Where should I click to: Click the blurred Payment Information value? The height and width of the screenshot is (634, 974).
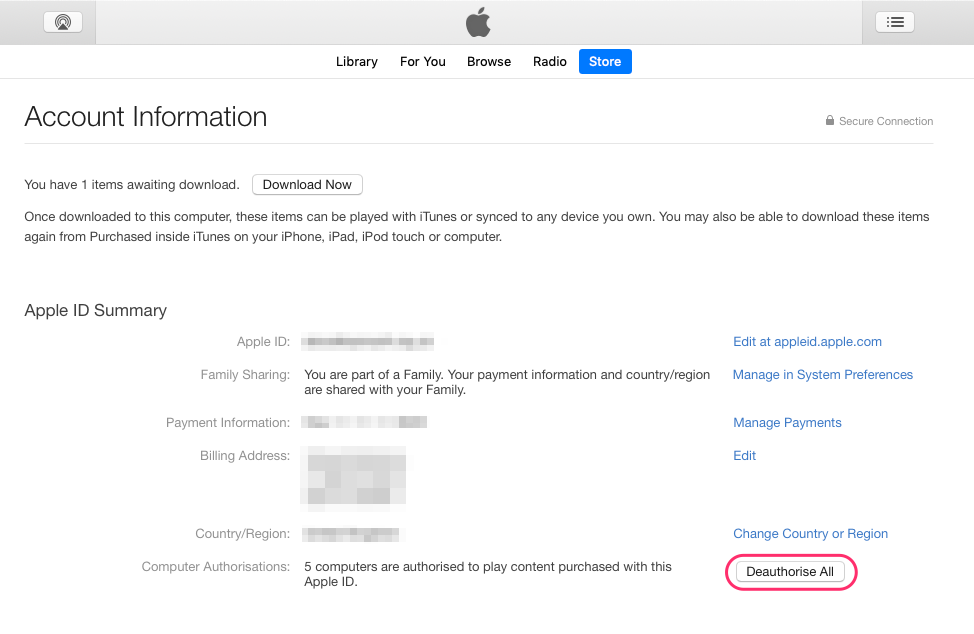coord(364,422)
